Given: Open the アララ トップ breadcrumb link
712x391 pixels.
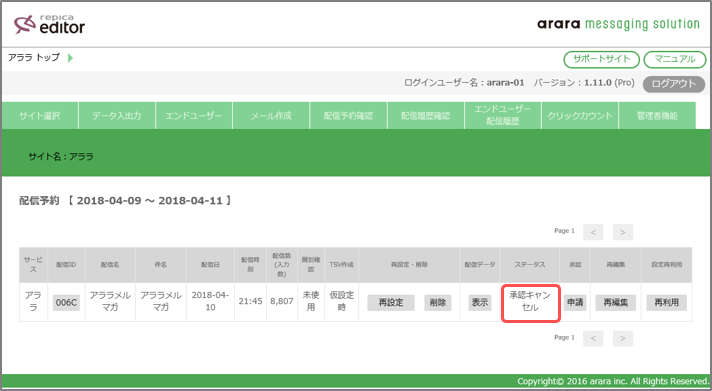Looking at the screenshot, I should [34, 58].
